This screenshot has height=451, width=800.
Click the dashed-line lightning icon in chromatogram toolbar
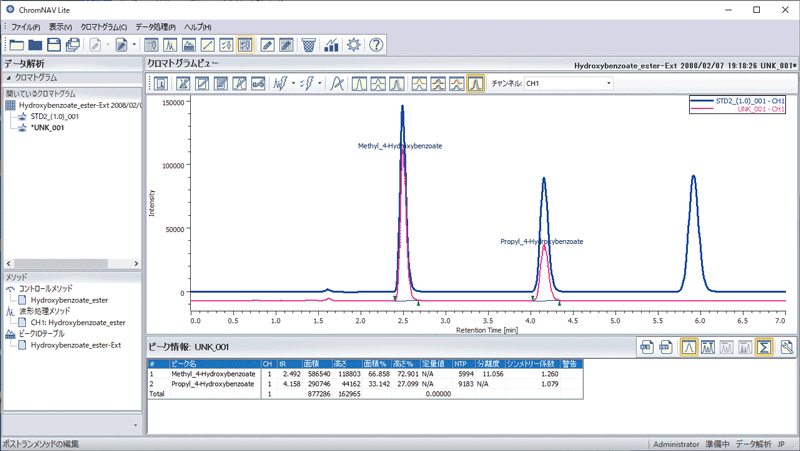[307, 84]
